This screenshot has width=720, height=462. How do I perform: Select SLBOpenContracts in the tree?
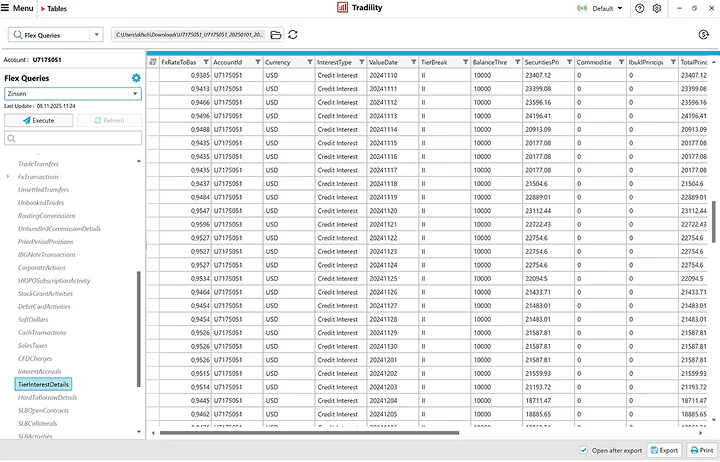click(43, 410)
